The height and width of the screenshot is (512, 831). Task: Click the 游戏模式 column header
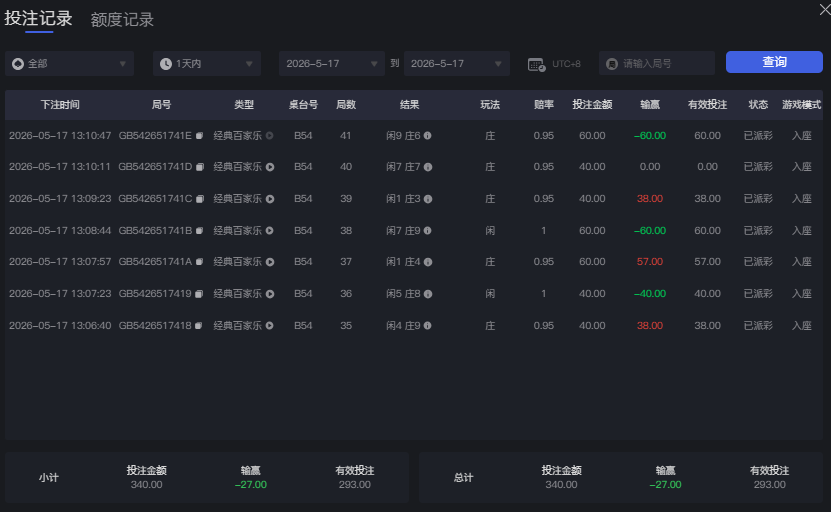[801, 105]
